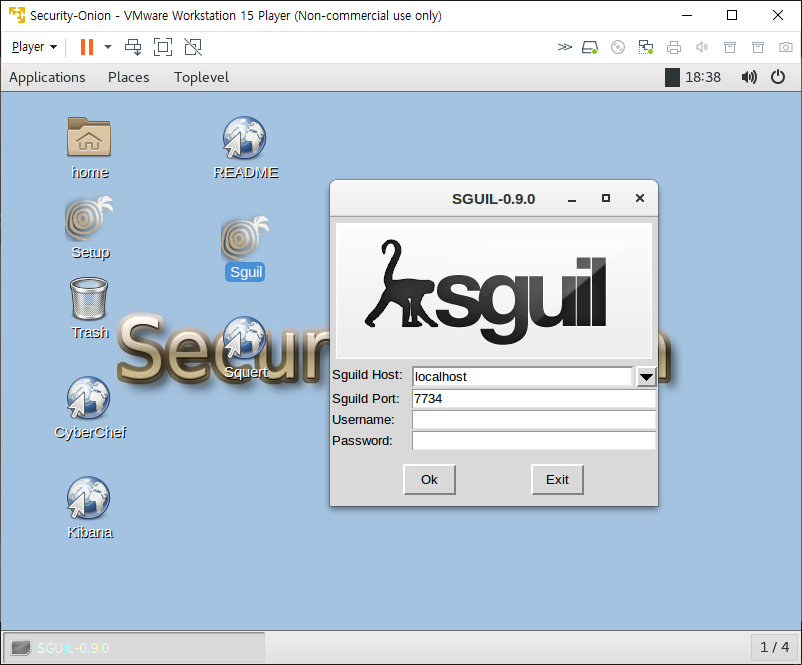This screenshot has height=665, width=802.
Task: Focus the Password input field
Action: (533, 440)
